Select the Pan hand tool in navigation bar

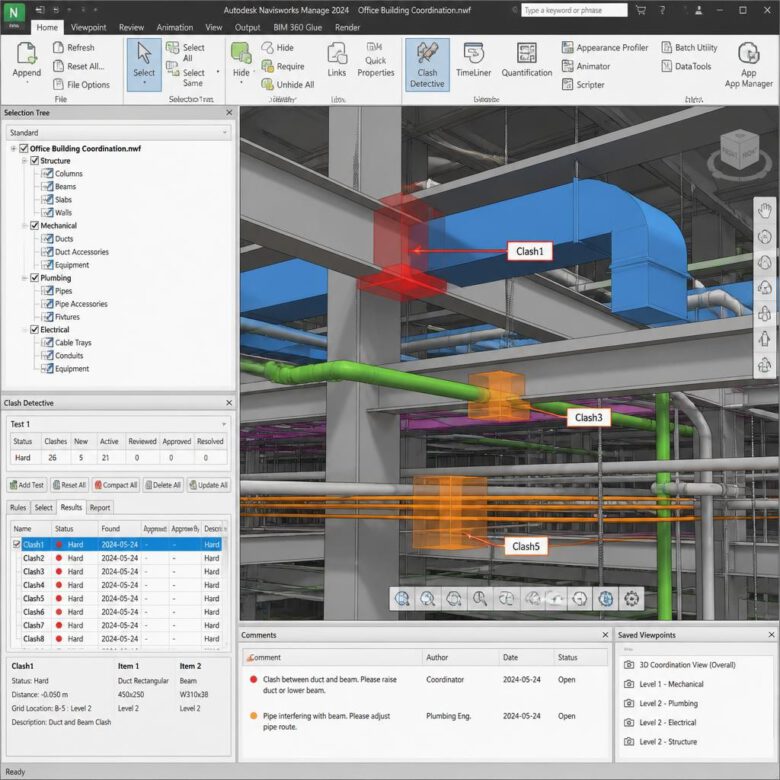tap(765, 210)
